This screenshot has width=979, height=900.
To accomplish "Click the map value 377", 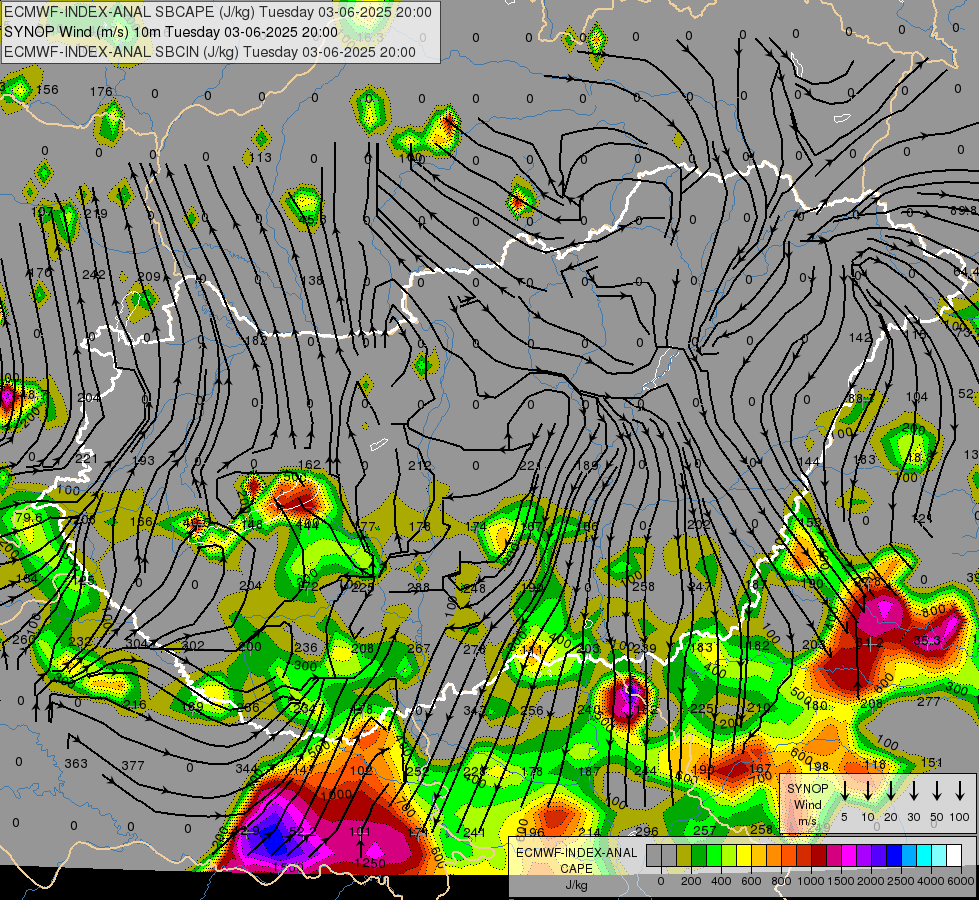I will click(133, 765).
